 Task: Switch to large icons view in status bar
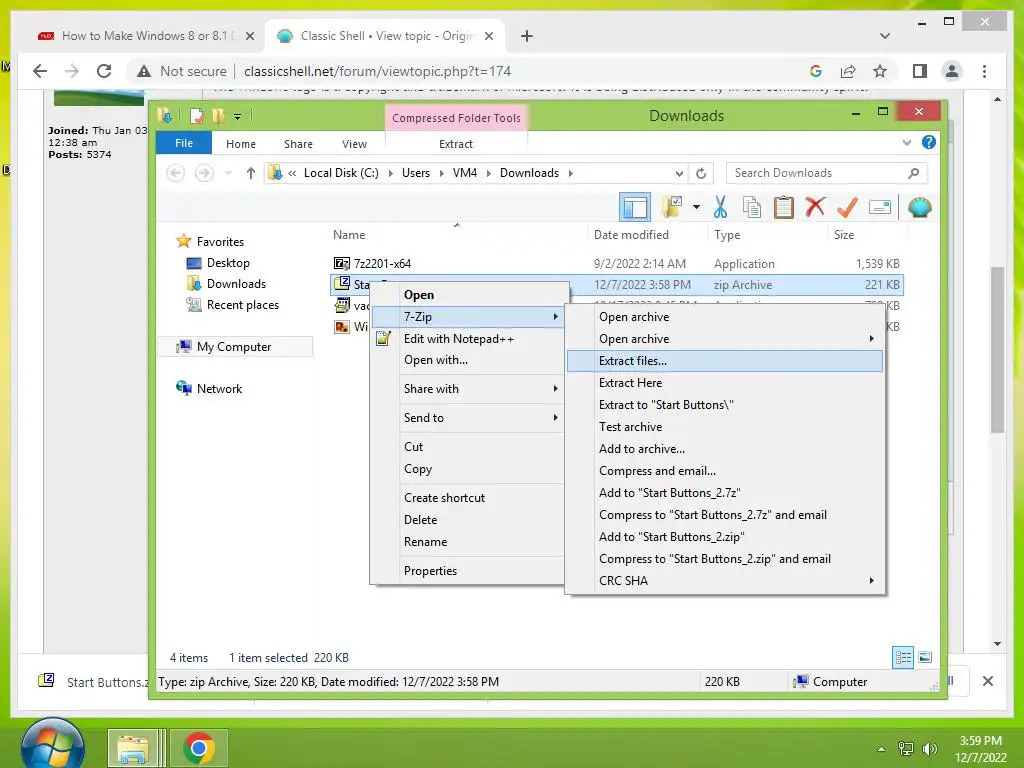[x=925, y=657]
